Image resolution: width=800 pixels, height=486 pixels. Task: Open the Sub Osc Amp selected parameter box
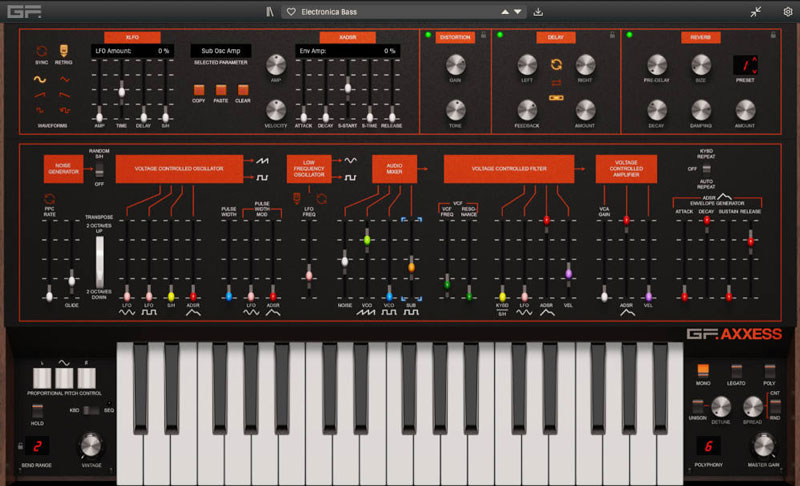click(220, 50)
